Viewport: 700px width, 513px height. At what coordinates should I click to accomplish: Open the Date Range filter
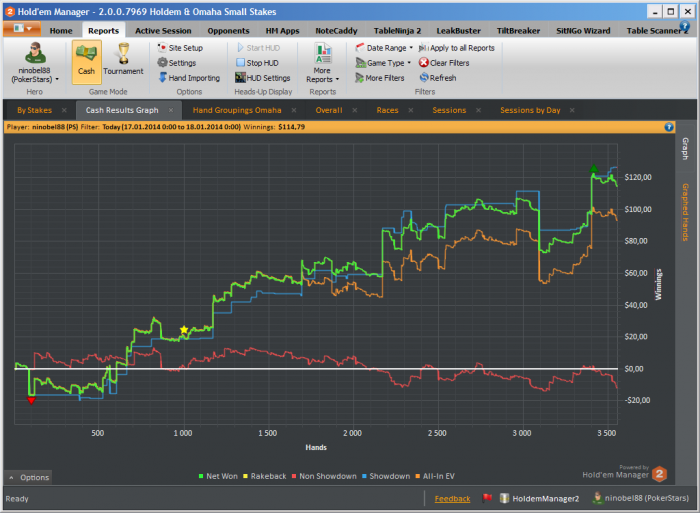384,48
